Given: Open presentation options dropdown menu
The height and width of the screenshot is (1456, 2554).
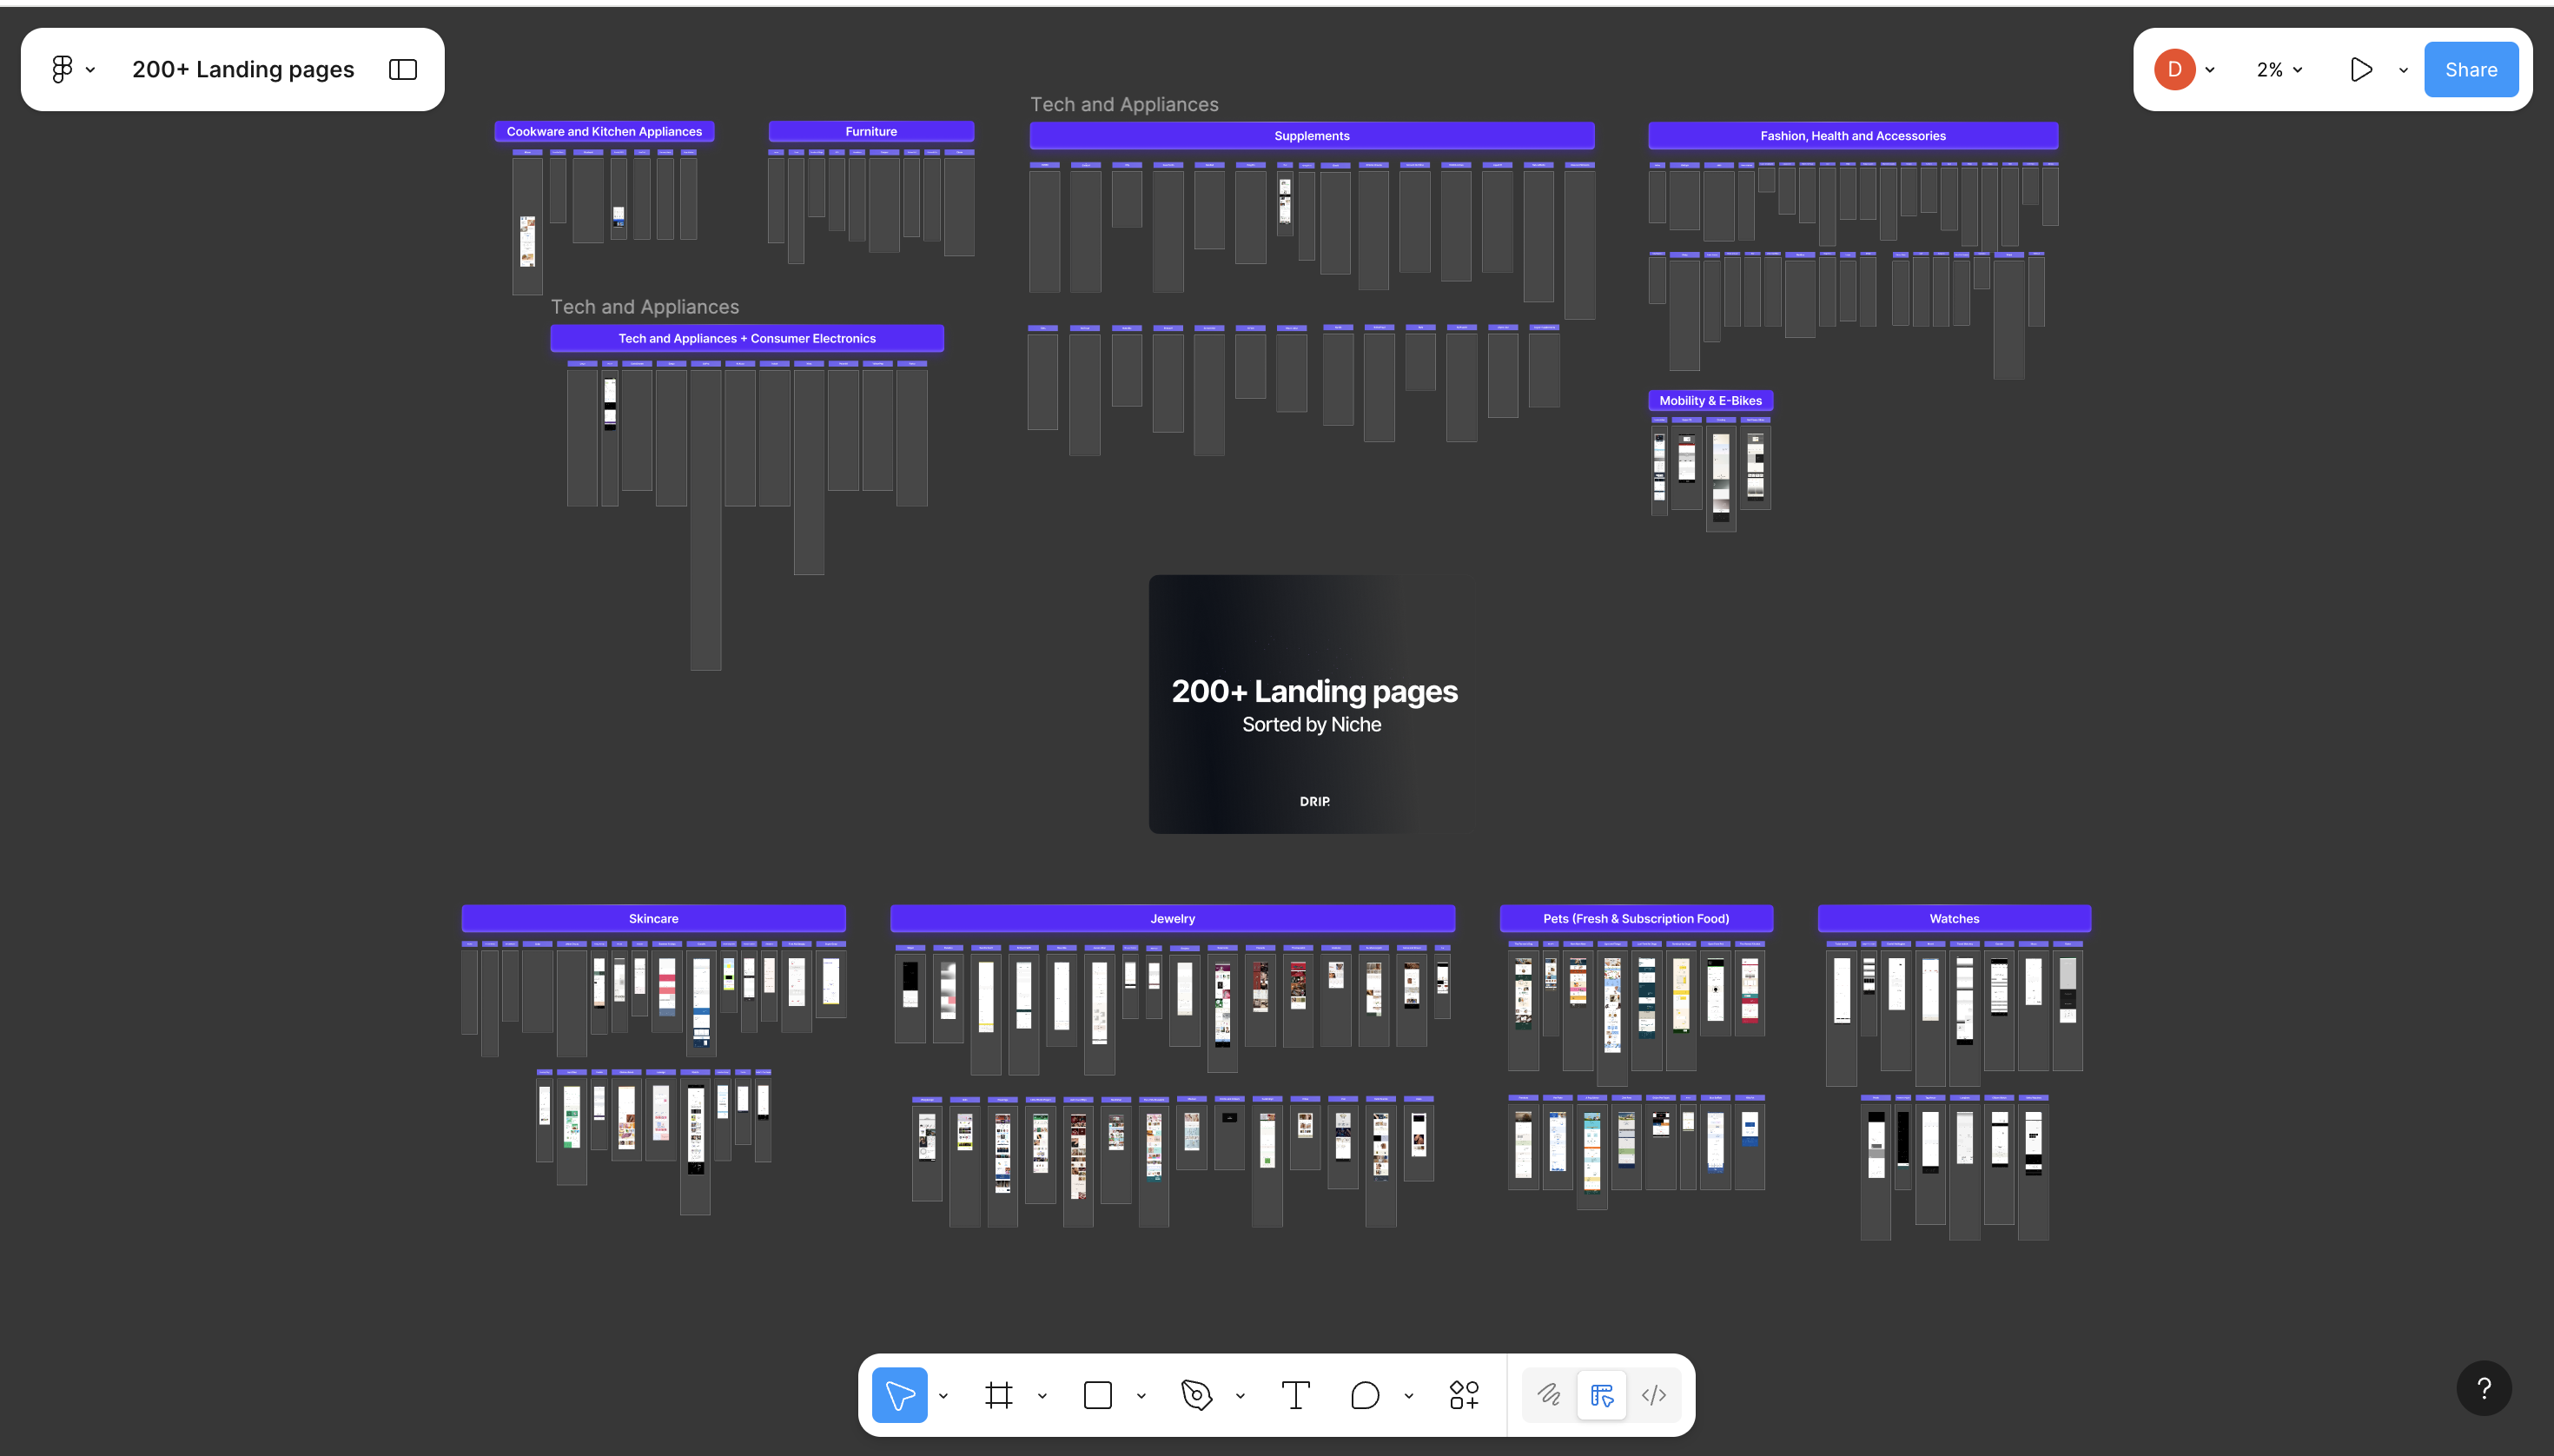Looking at the screenshot, I should 2403,70.
